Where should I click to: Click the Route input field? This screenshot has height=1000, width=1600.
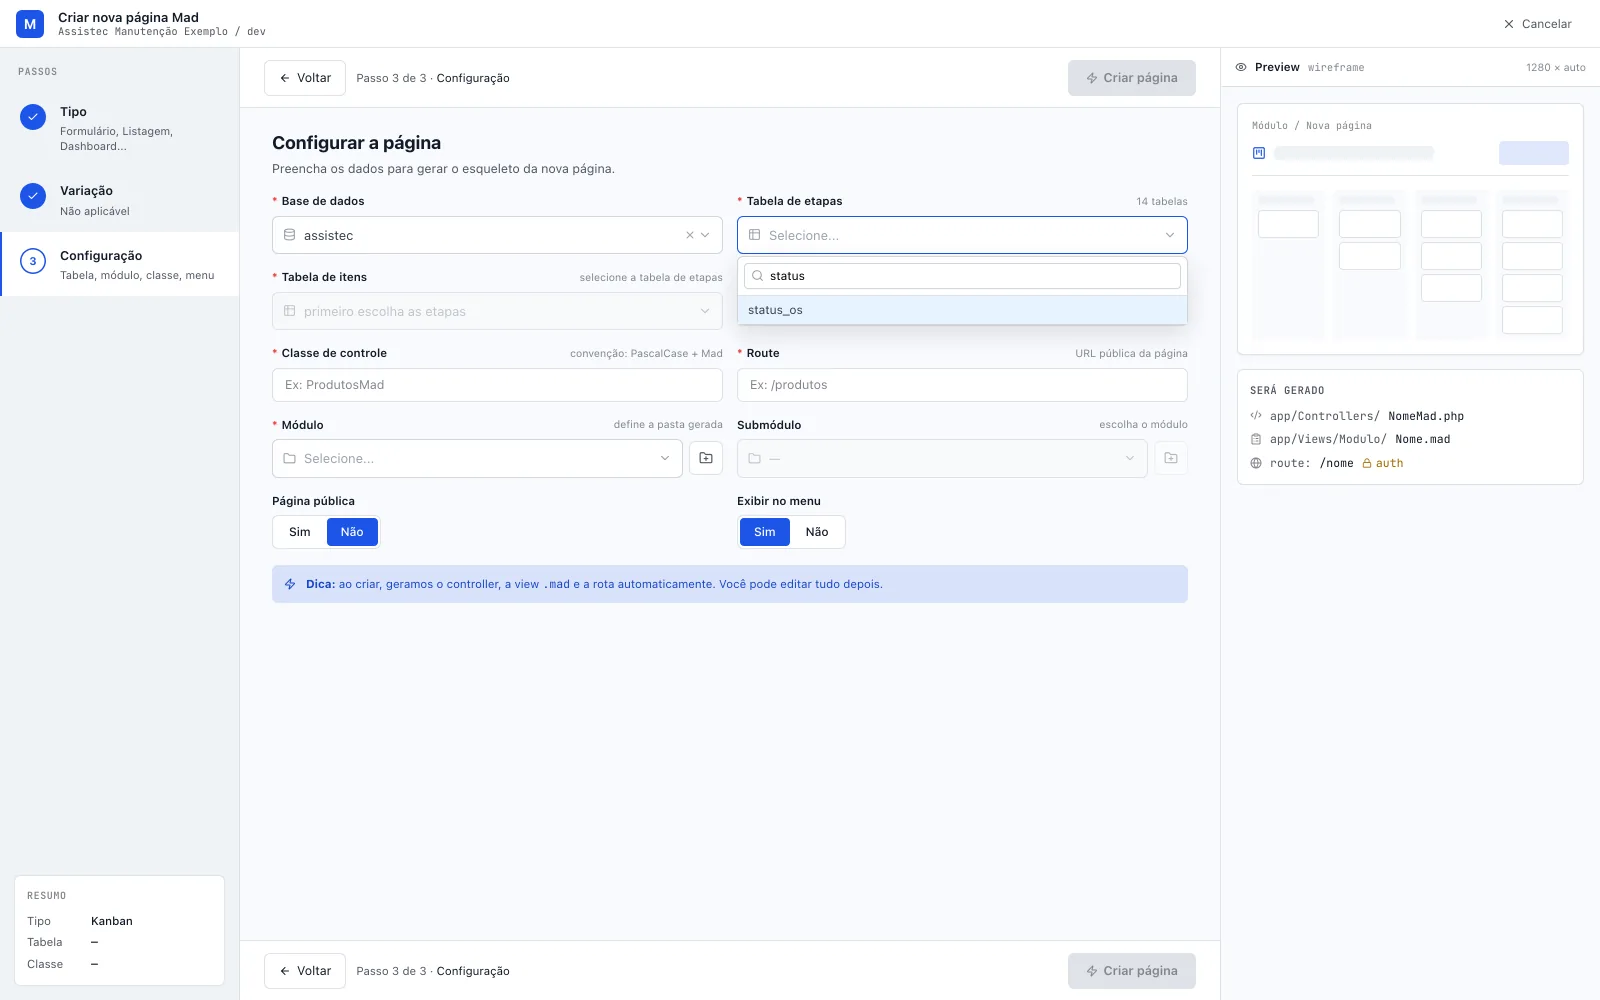pyautogui.click(x=962, y=385)
